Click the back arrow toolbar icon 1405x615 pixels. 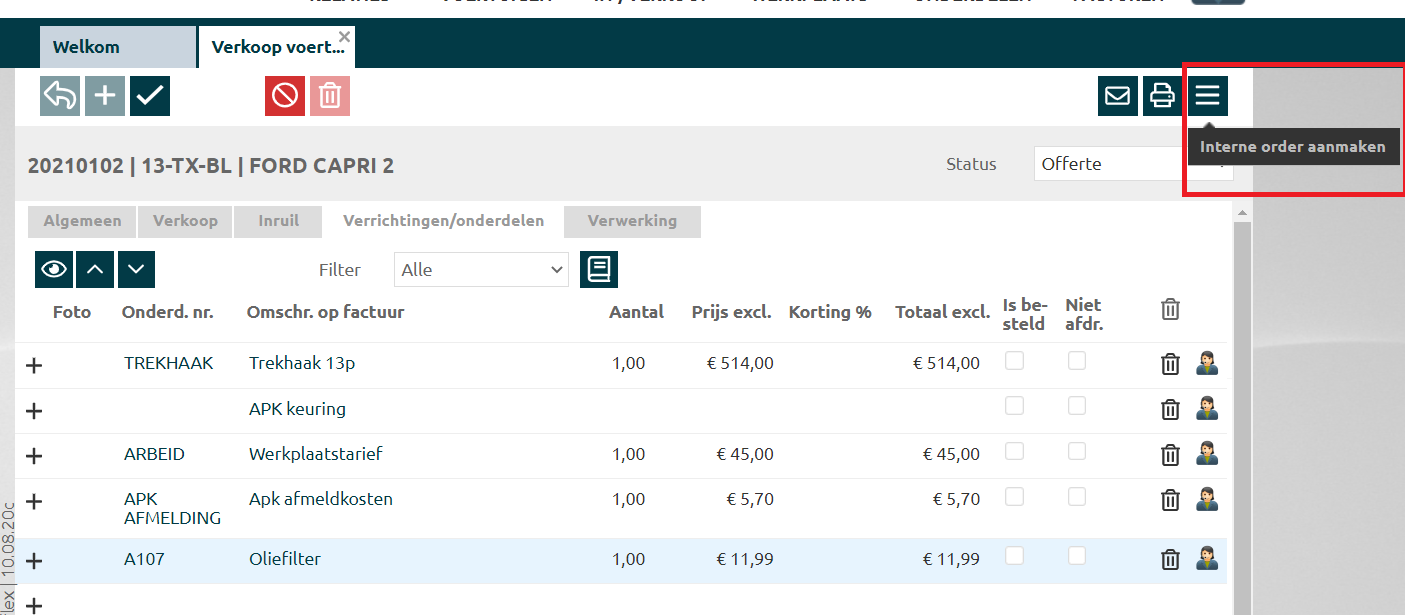60,96
